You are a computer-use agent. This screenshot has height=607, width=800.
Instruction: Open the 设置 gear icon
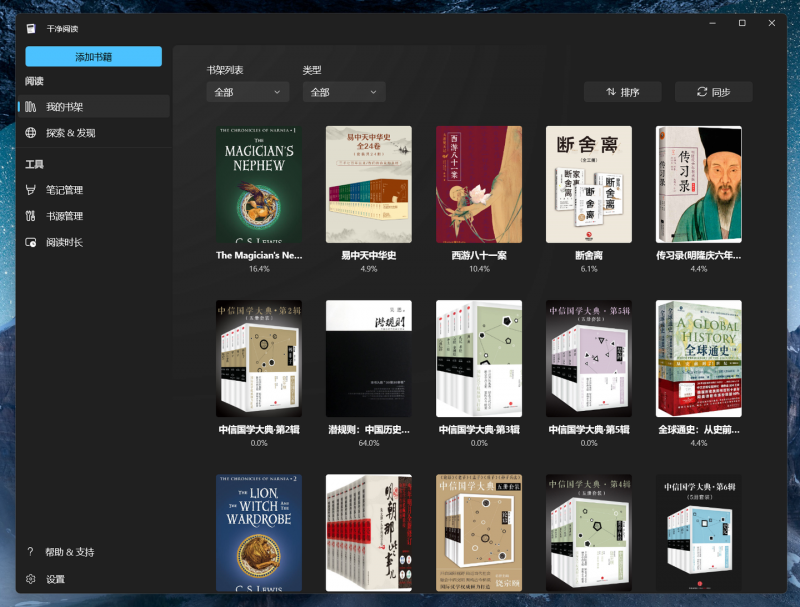tap(31, 579)
